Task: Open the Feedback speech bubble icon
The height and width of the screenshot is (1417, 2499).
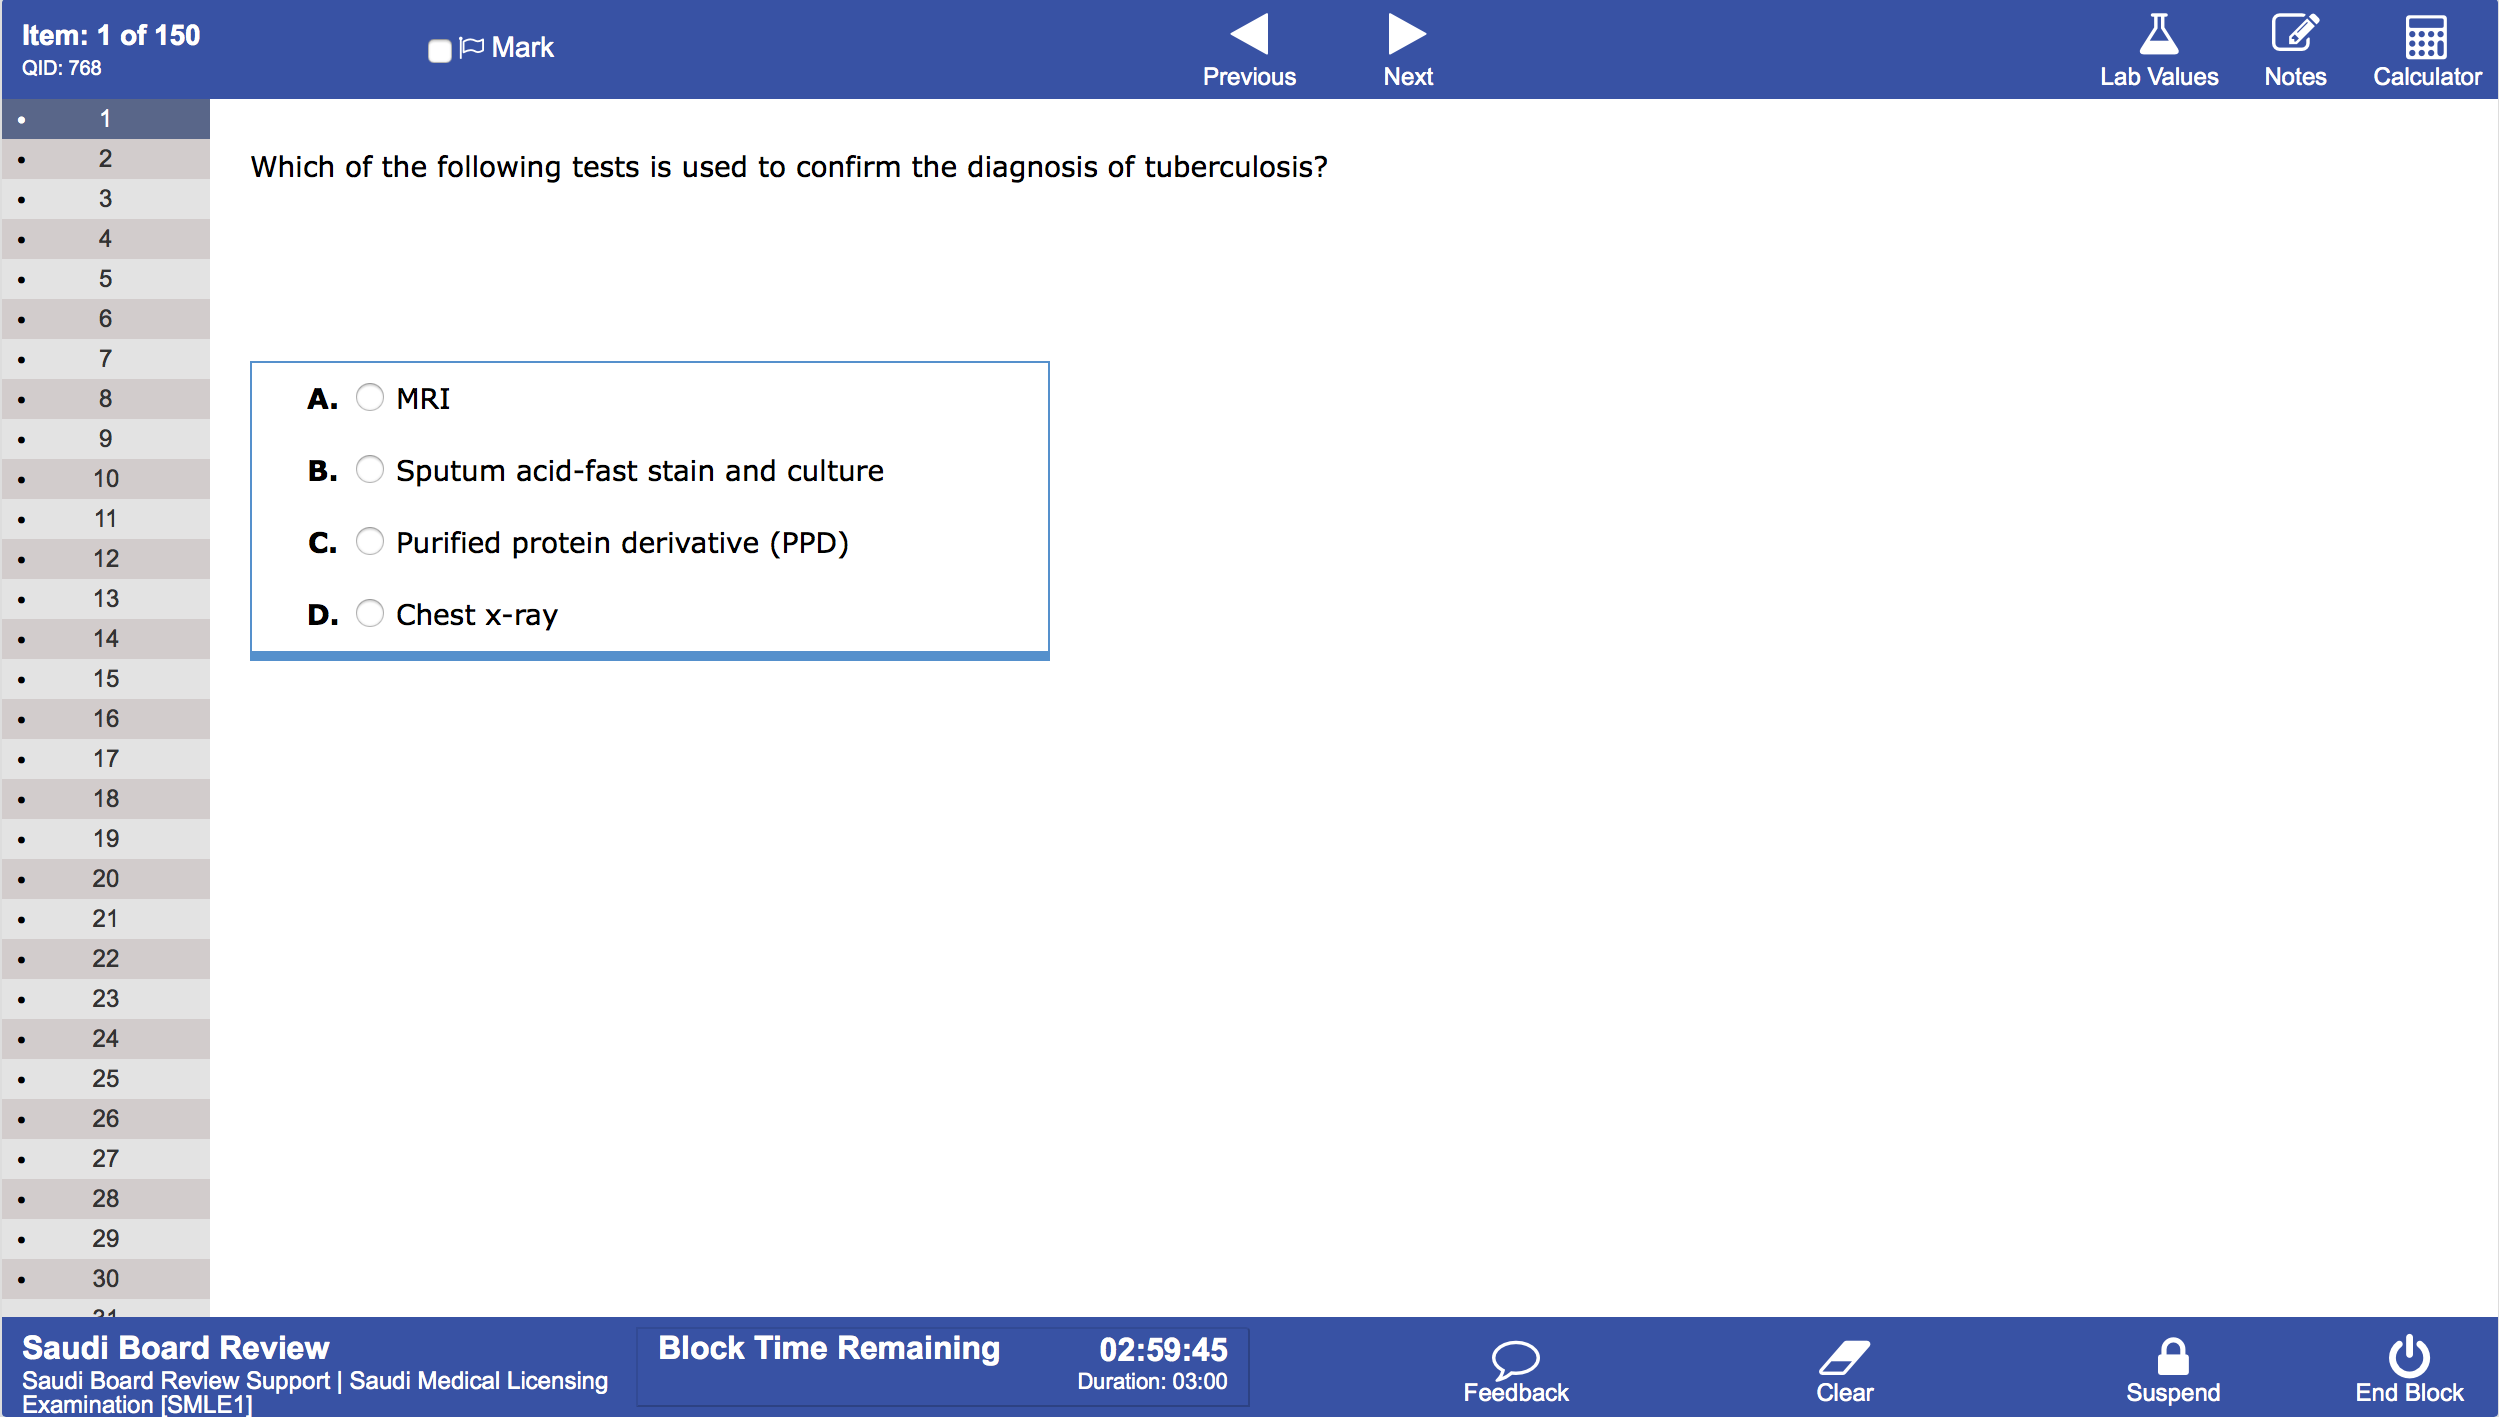Action: (1515, 1359)
